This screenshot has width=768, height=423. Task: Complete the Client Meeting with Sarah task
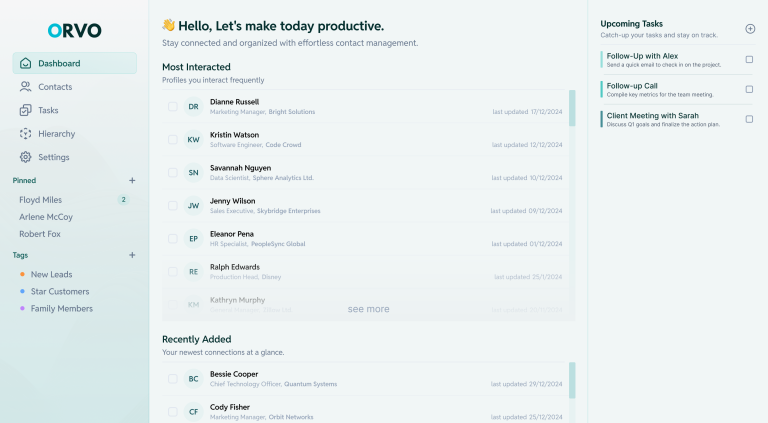point(749,119)
